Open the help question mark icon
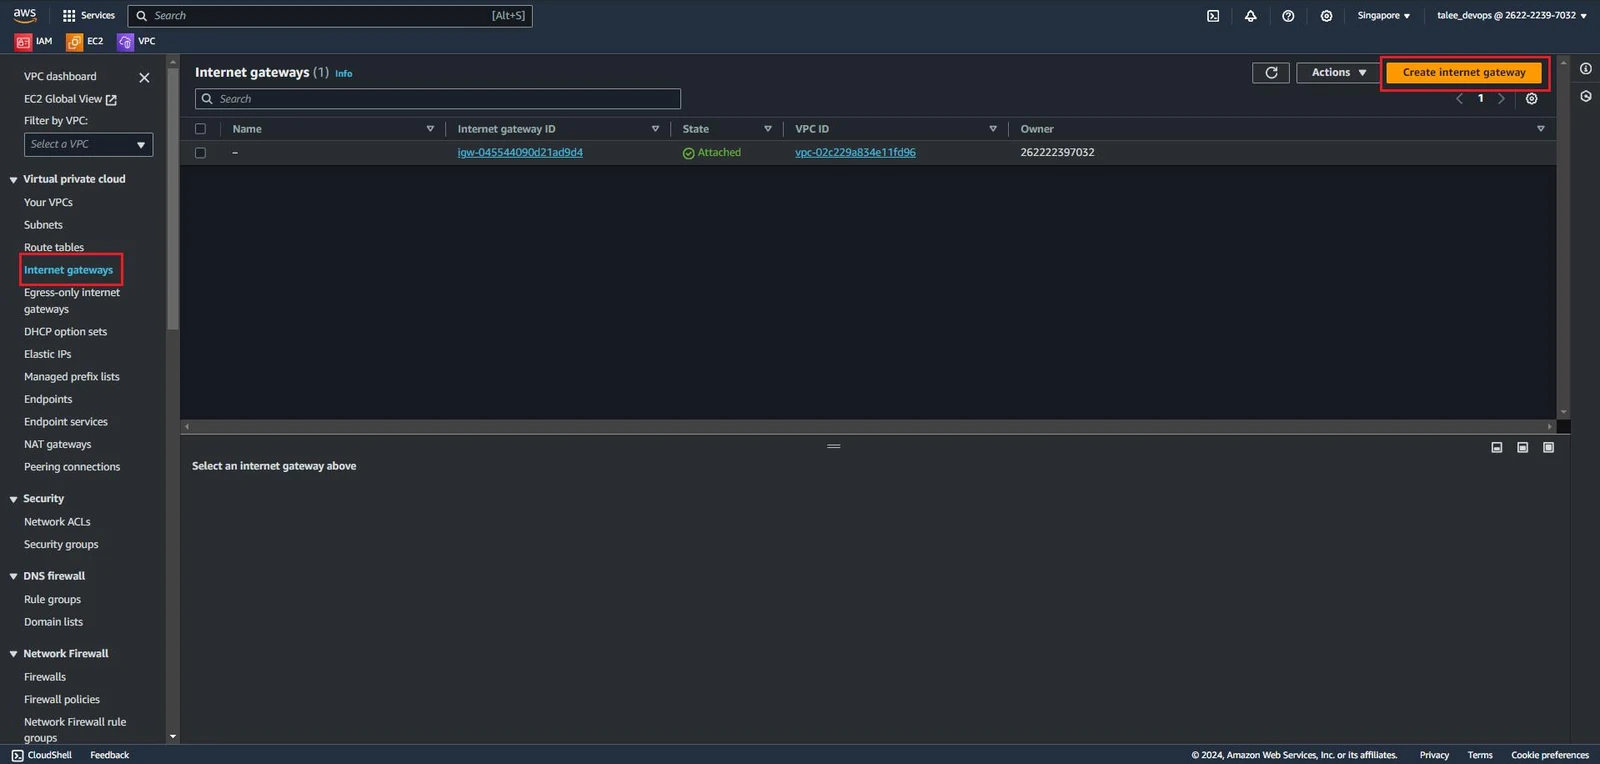This screenshot has width=1600, height=764. click(1288, 16)
